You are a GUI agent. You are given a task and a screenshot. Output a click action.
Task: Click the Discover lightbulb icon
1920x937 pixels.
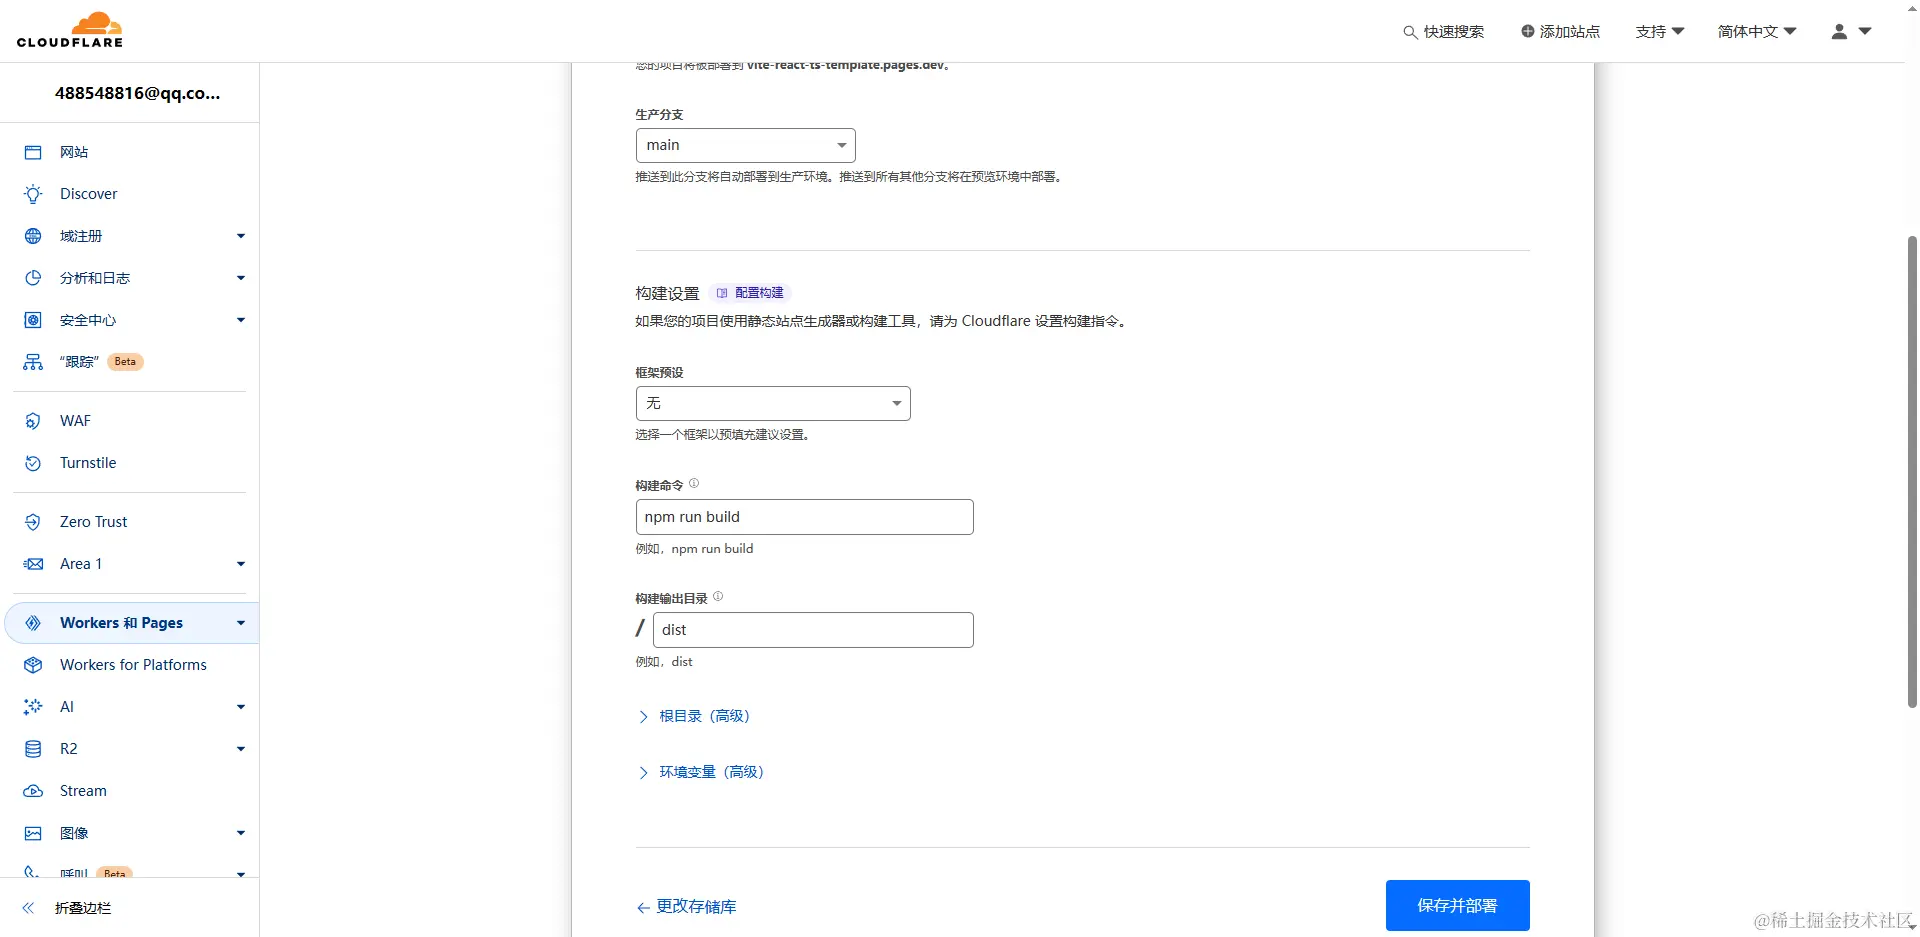33,194
